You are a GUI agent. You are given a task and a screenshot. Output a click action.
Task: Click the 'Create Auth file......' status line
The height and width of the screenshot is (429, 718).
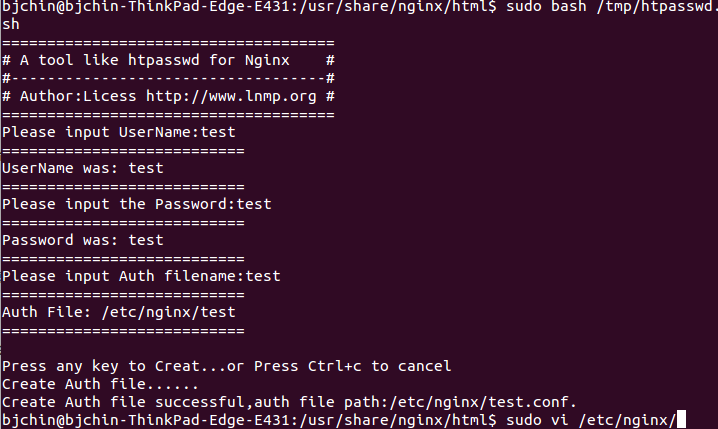click(100, 384)
